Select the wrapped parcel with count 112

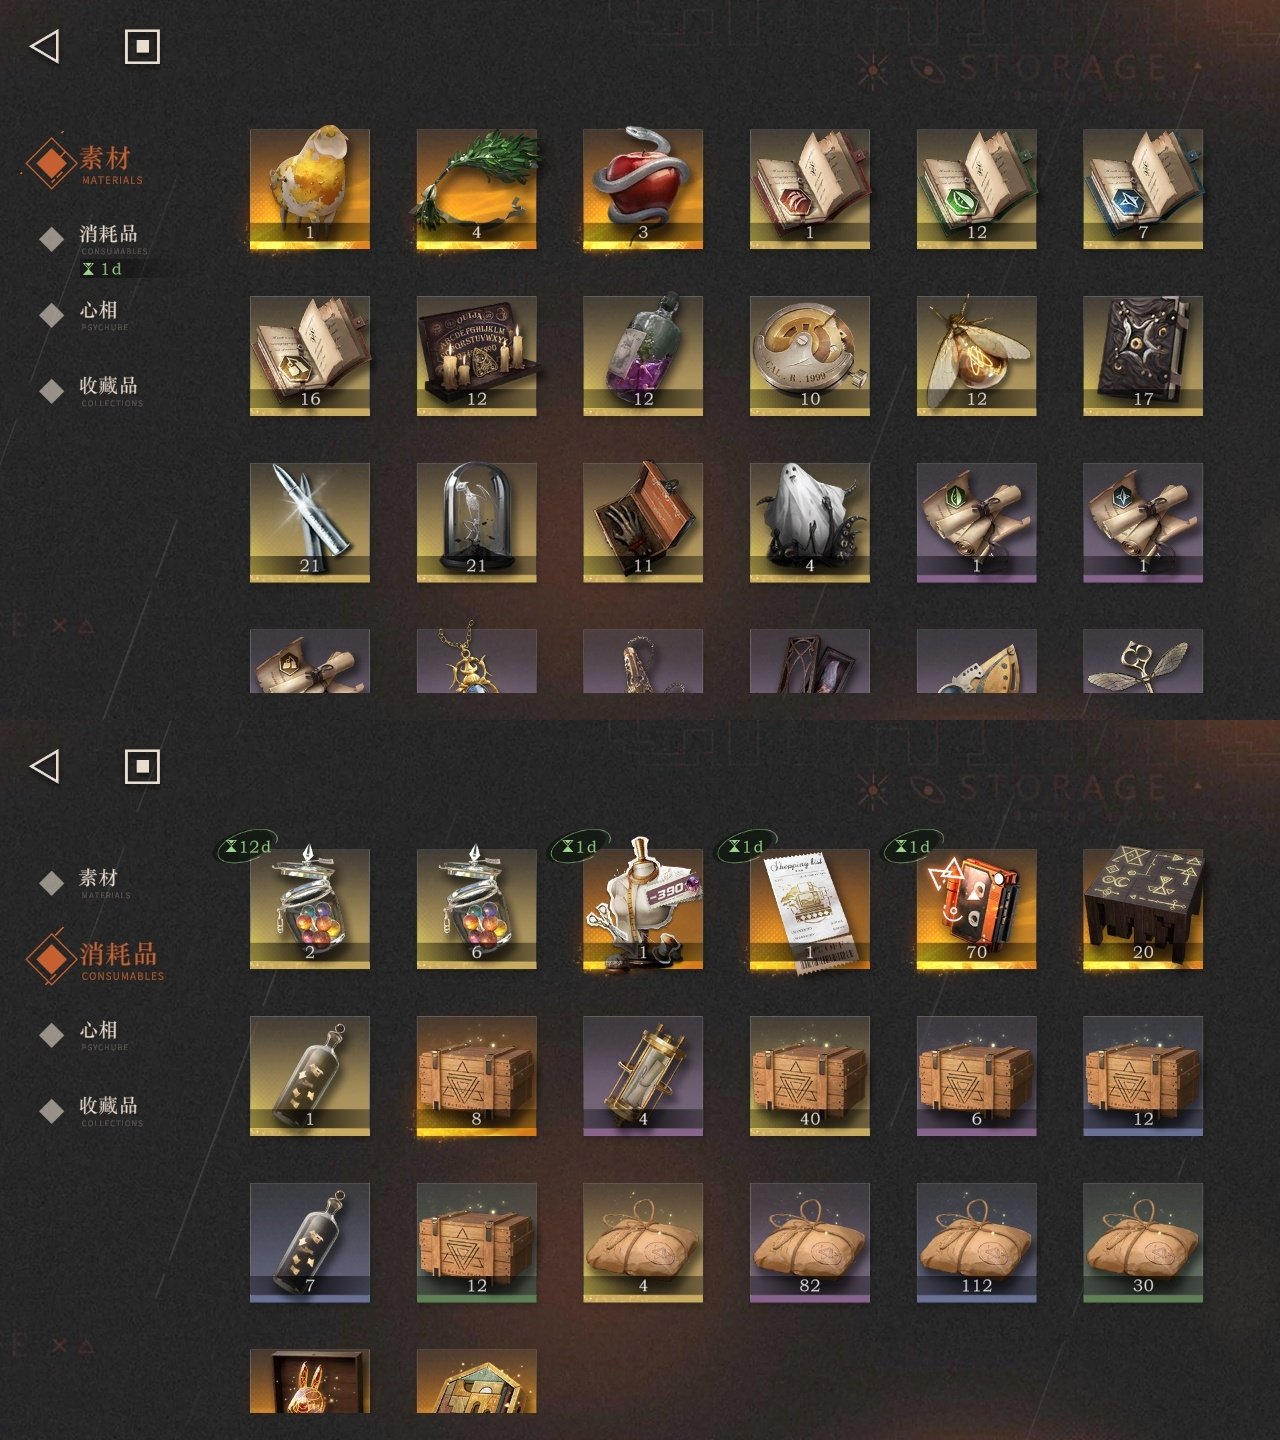[976, 1243]
